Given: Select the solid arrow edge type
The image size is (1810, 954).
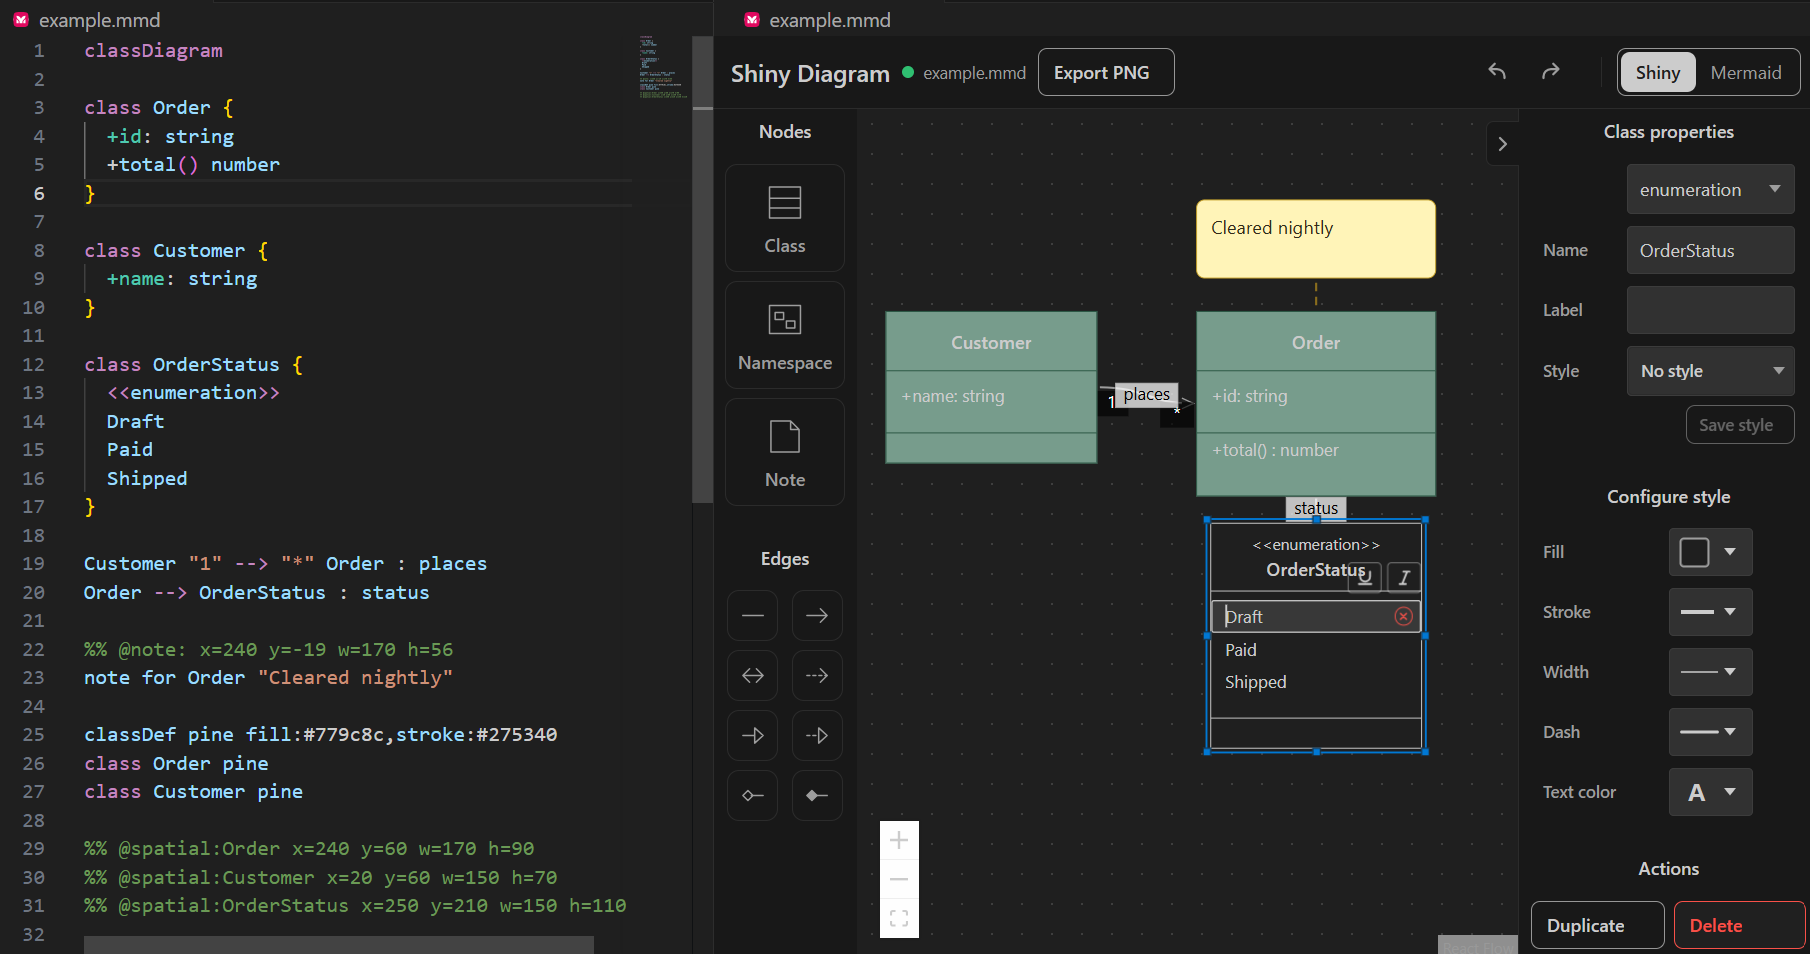Looking at the screenshot, I should pos(817,616).
